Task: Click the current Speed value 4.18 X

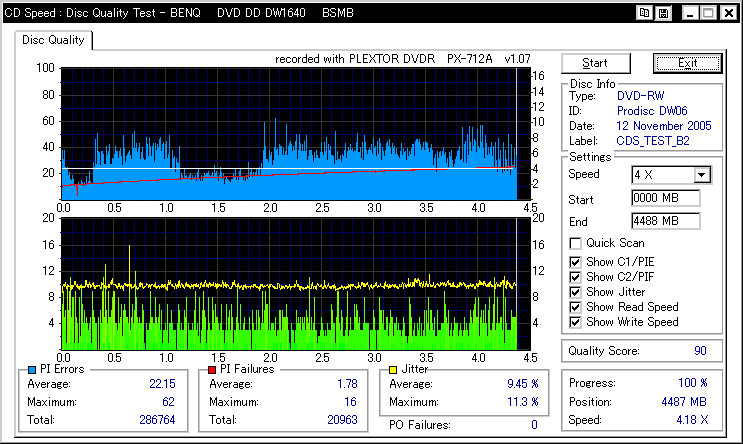Action: coord(692,420)
